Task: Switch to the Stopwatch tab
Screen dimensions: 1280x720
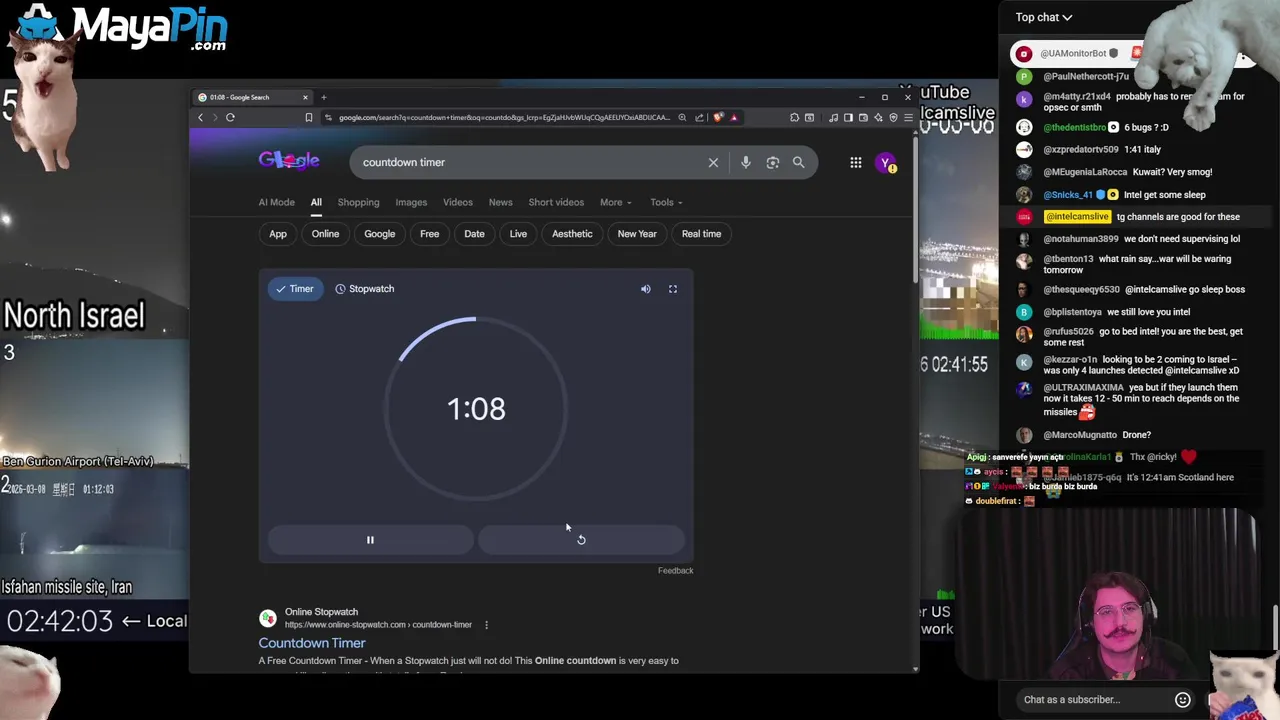Action: [365, 289]
